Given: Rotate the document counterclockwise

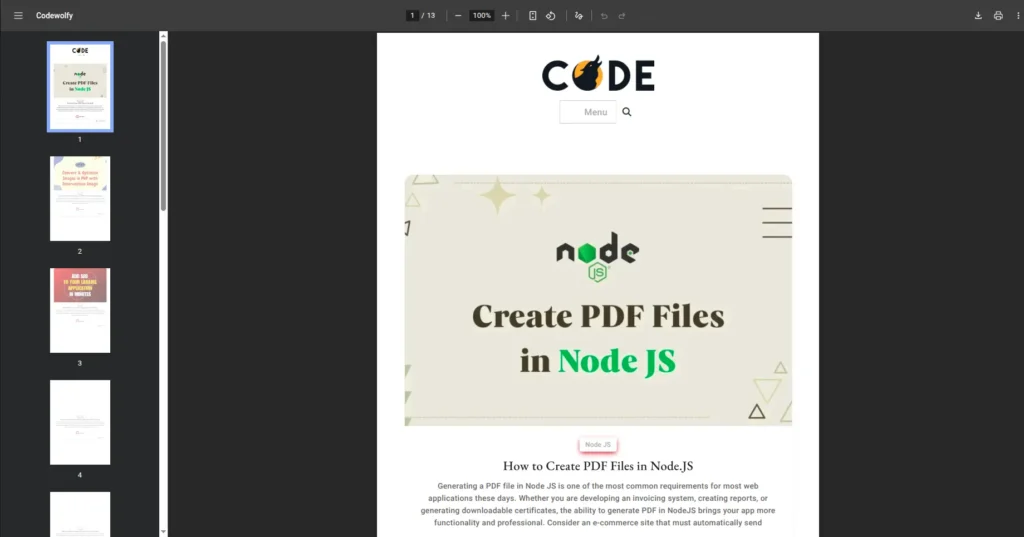Looking at the screenshot, I should tap(551, 16).
